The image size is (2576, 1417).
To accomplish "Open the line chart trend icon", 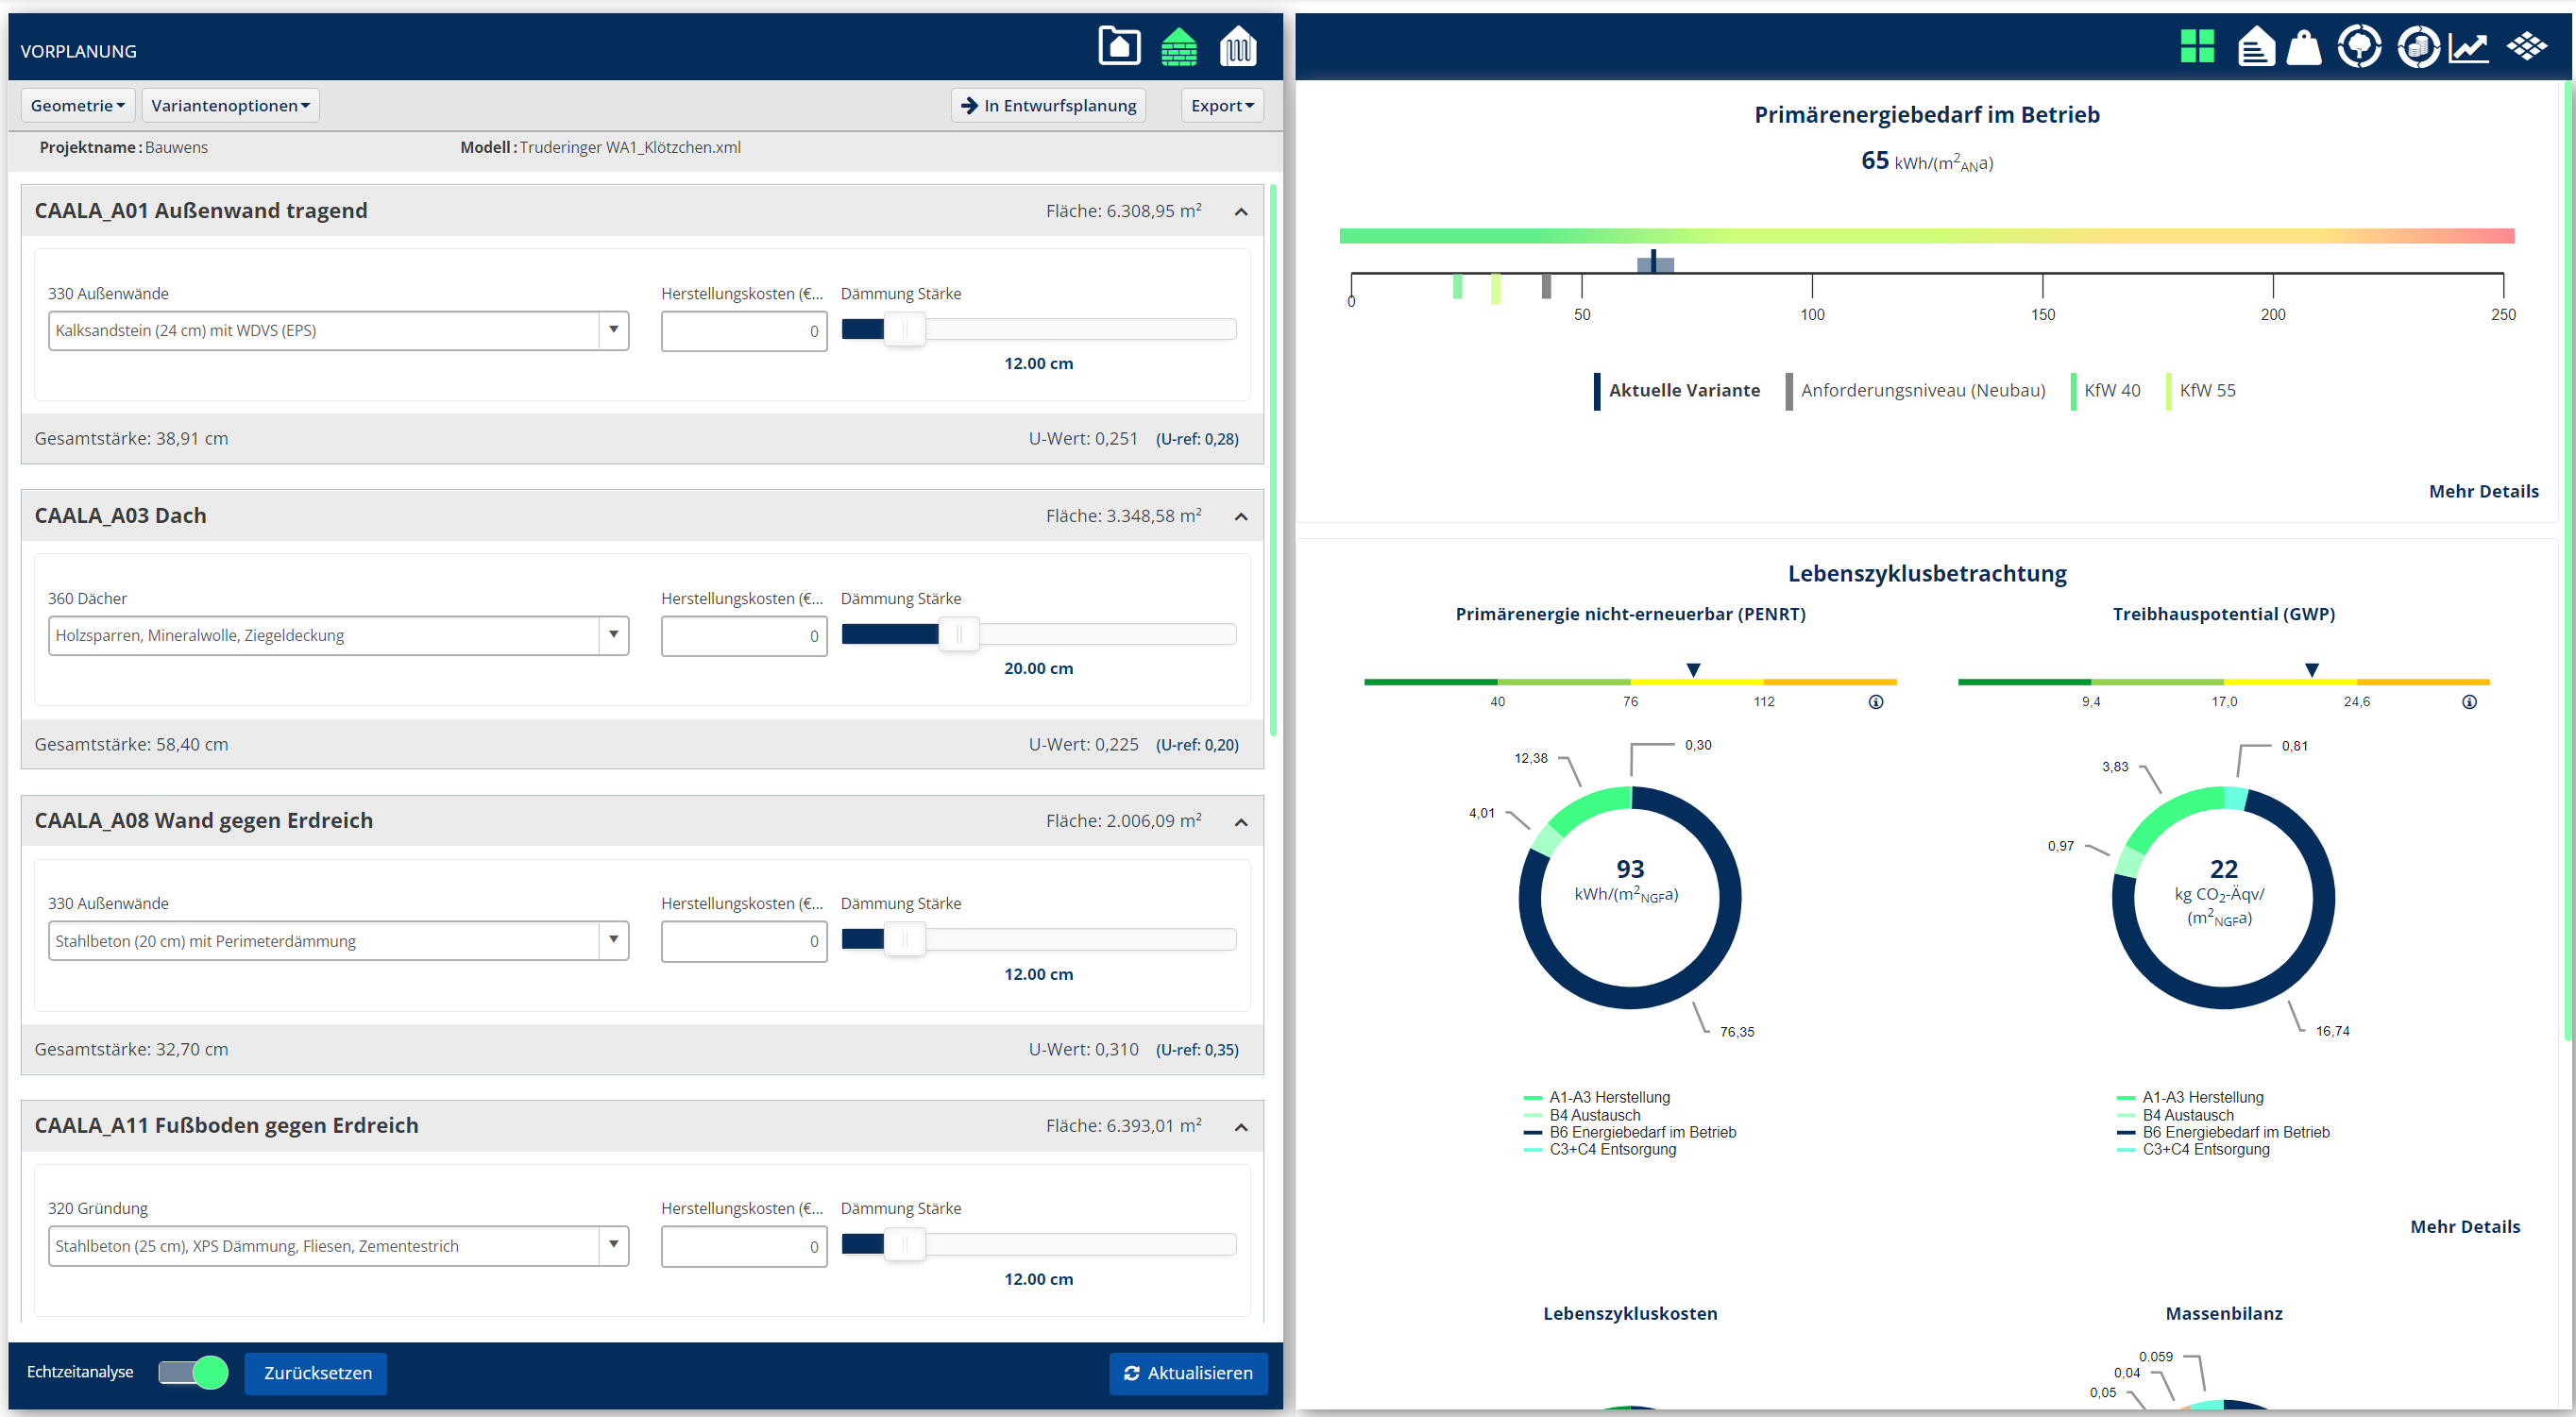I will pyautogui.click(x=2468, y=46).
